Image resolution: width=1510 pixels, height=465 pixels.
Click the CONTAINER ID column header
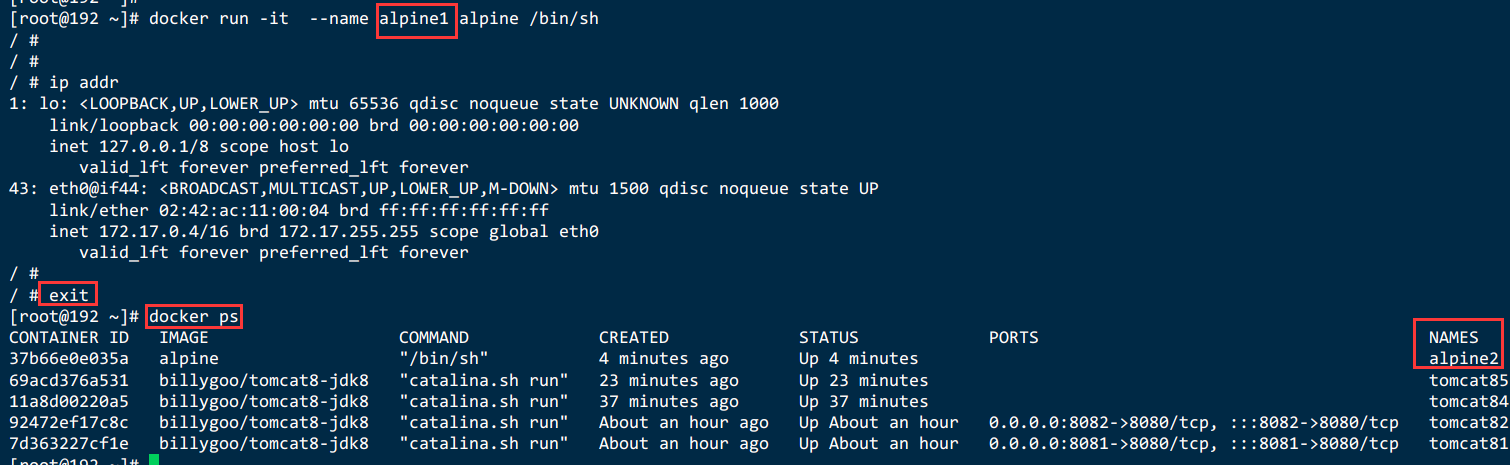click(69, 338)
